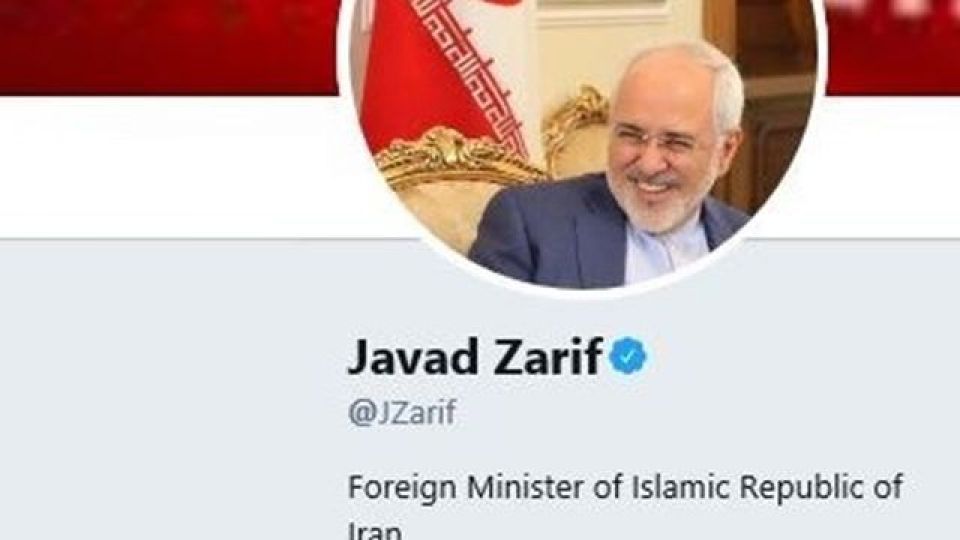
Task: Click the word Minister in the bio
Action: [525, 487]
